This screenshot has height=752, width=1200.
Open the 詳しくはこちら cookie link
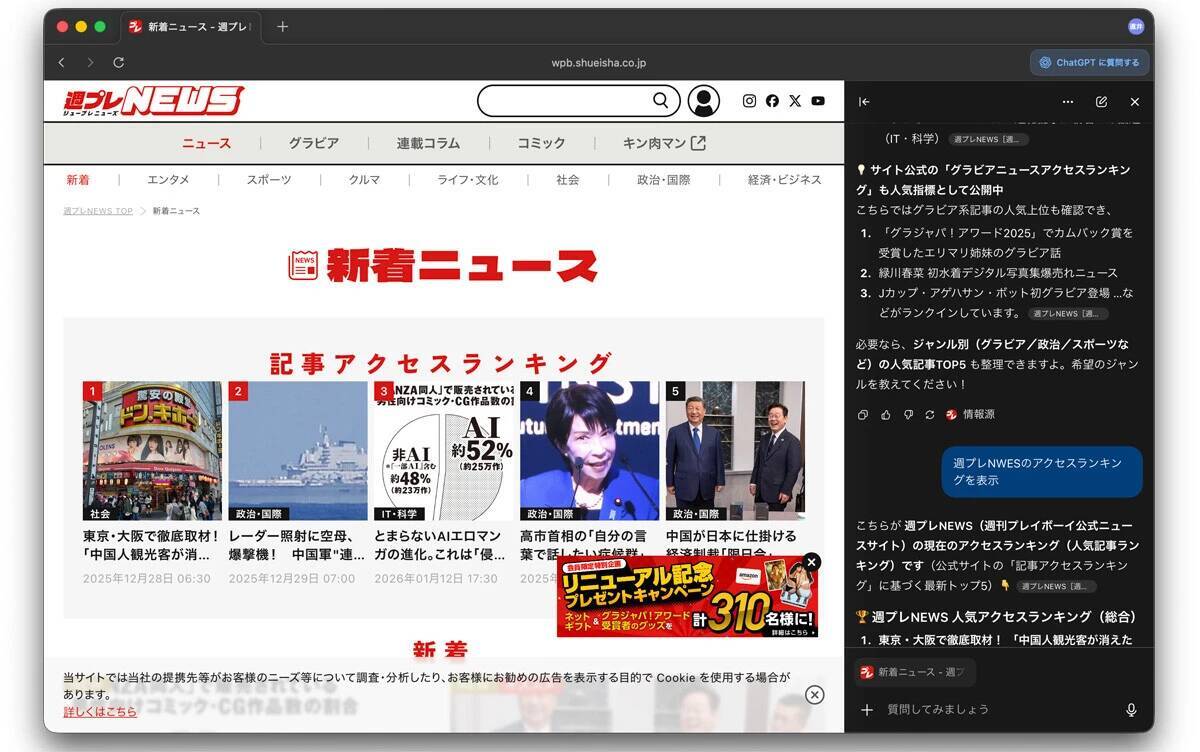tap(99, 712)
